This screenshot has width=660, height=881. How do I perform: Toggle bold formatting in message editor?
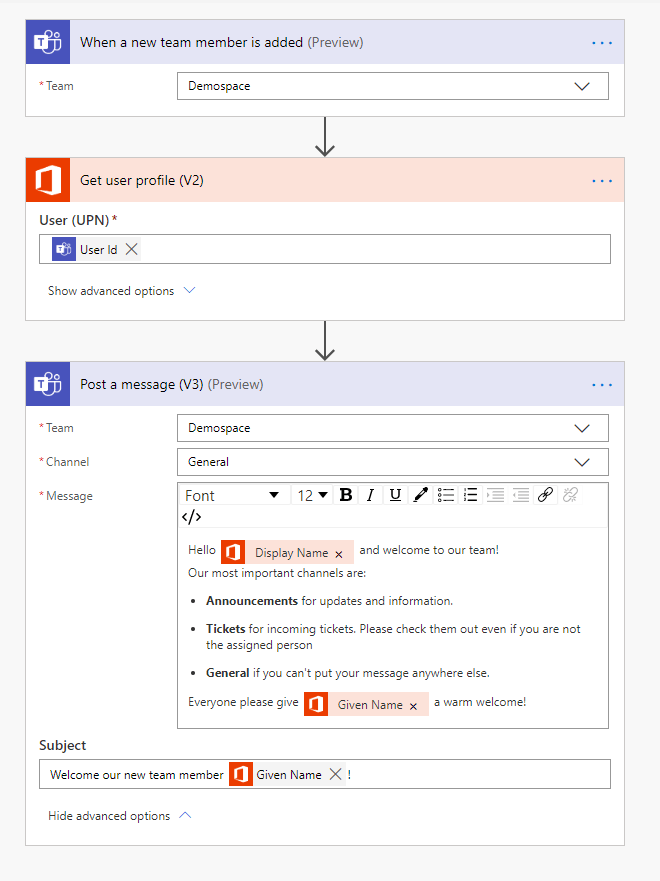click(x=346, y=495)
